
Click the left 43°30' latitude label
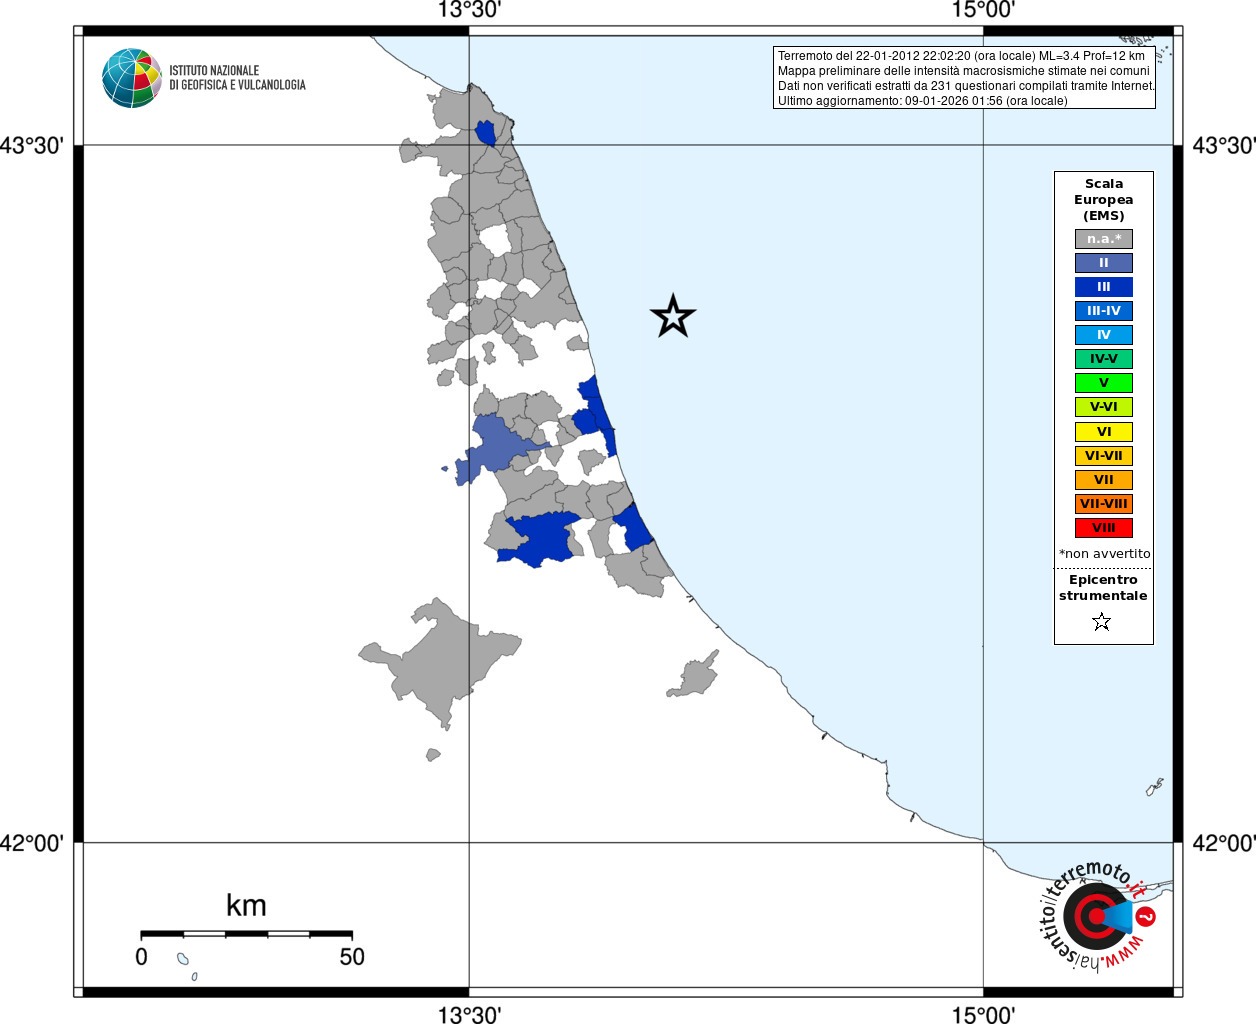pos(32,146)
